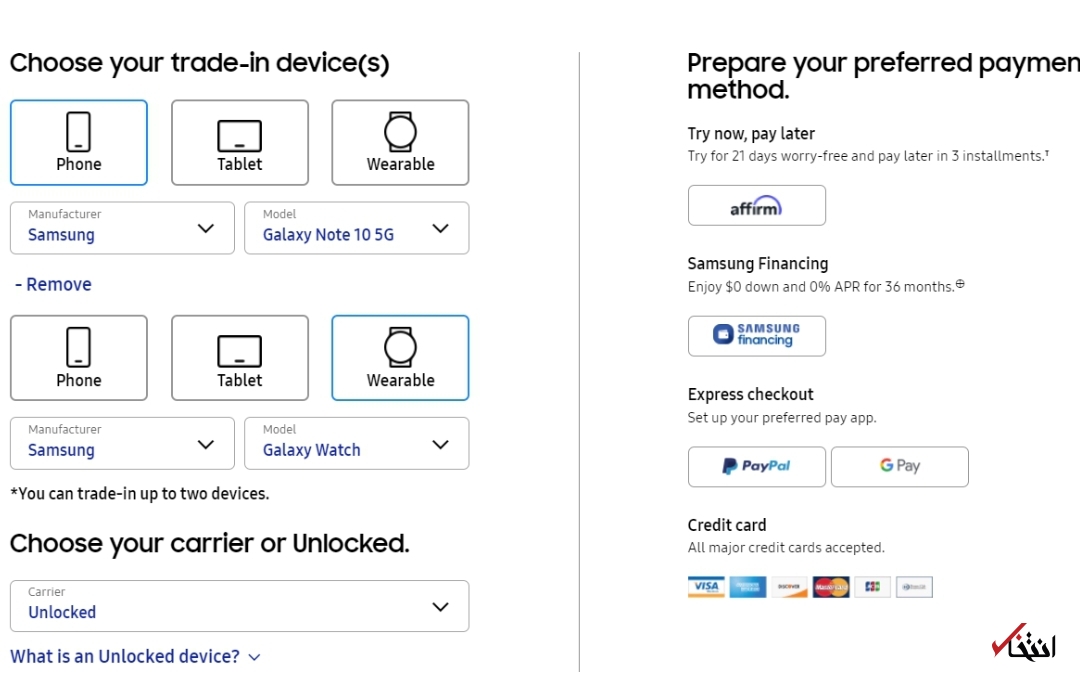Expand "What is an Unlocked device?"
1080x678 pixels.
tap(135, 657)
